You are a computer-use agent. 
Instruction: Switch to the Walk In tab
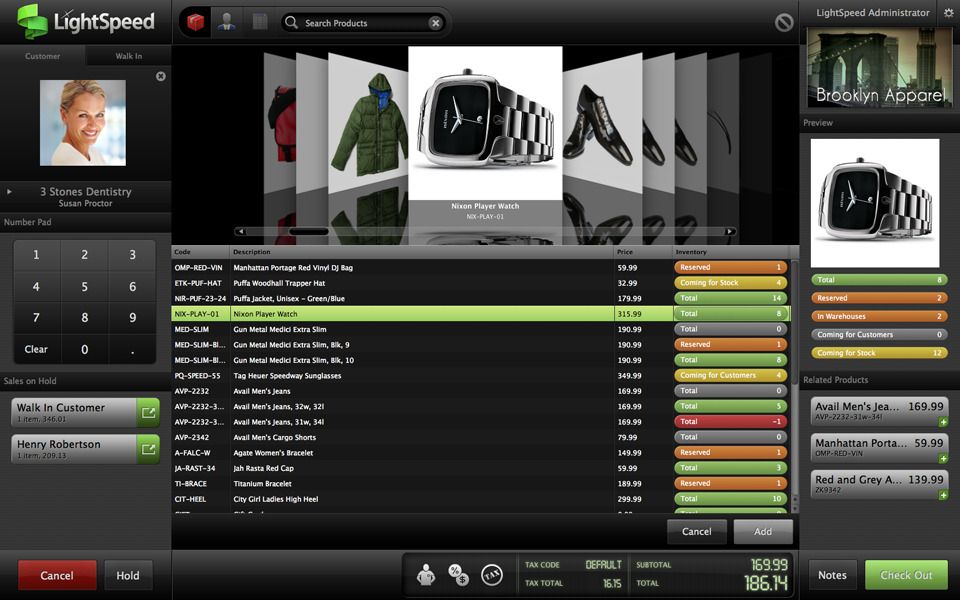(130, 57)
